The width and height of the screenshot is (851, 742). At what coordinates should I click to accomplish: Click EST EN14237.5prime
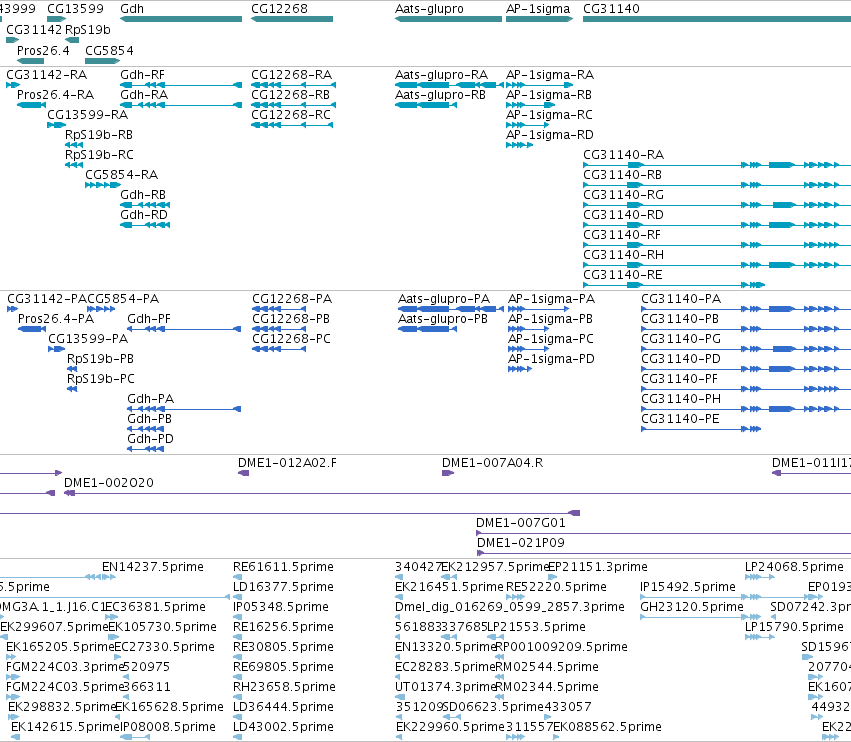[153, 567]
